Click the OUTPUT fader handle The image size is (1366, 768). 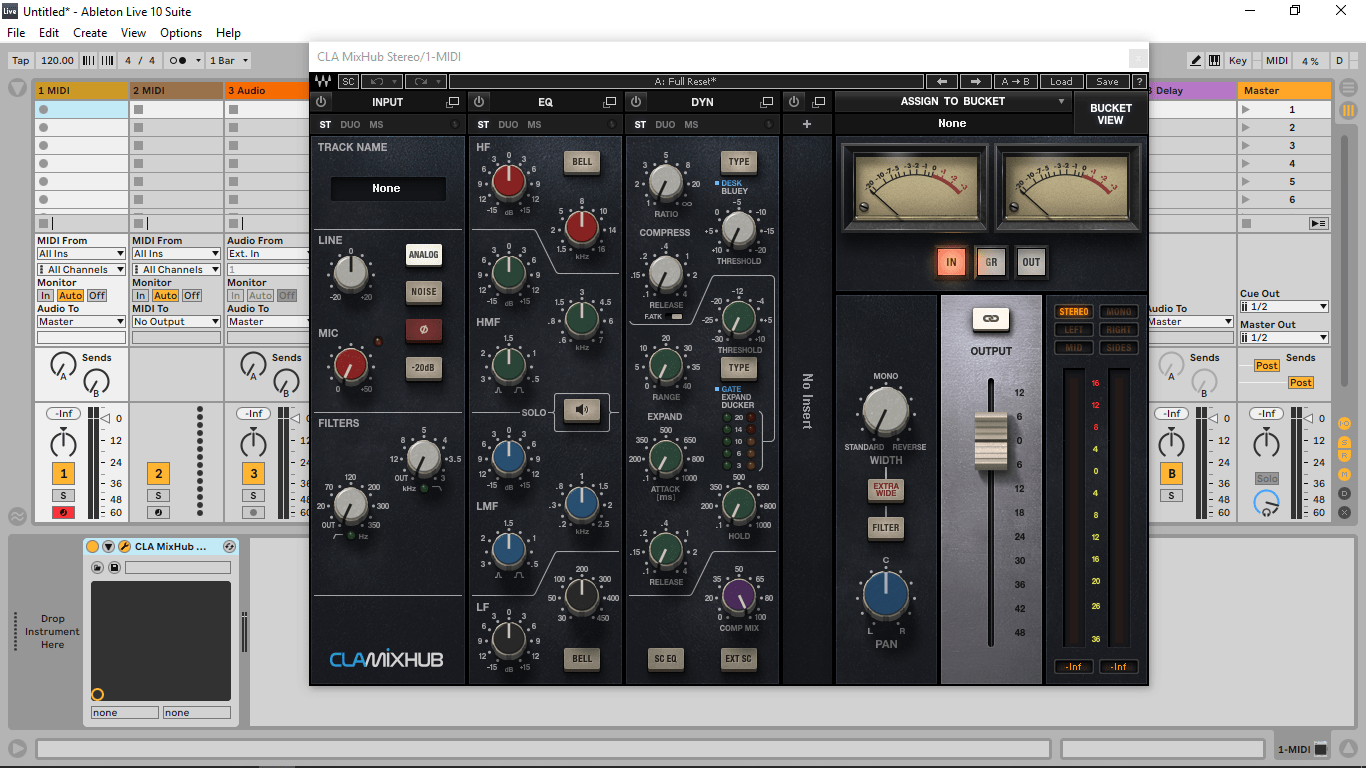tap(991, 441)
